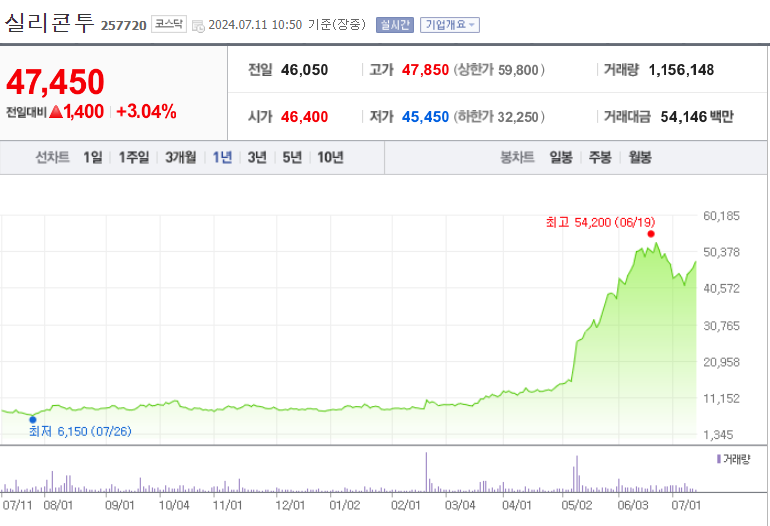This screenshot has height=526, width=770.
Task: Click the lower limit price 32,250
Action: point(518,117)
